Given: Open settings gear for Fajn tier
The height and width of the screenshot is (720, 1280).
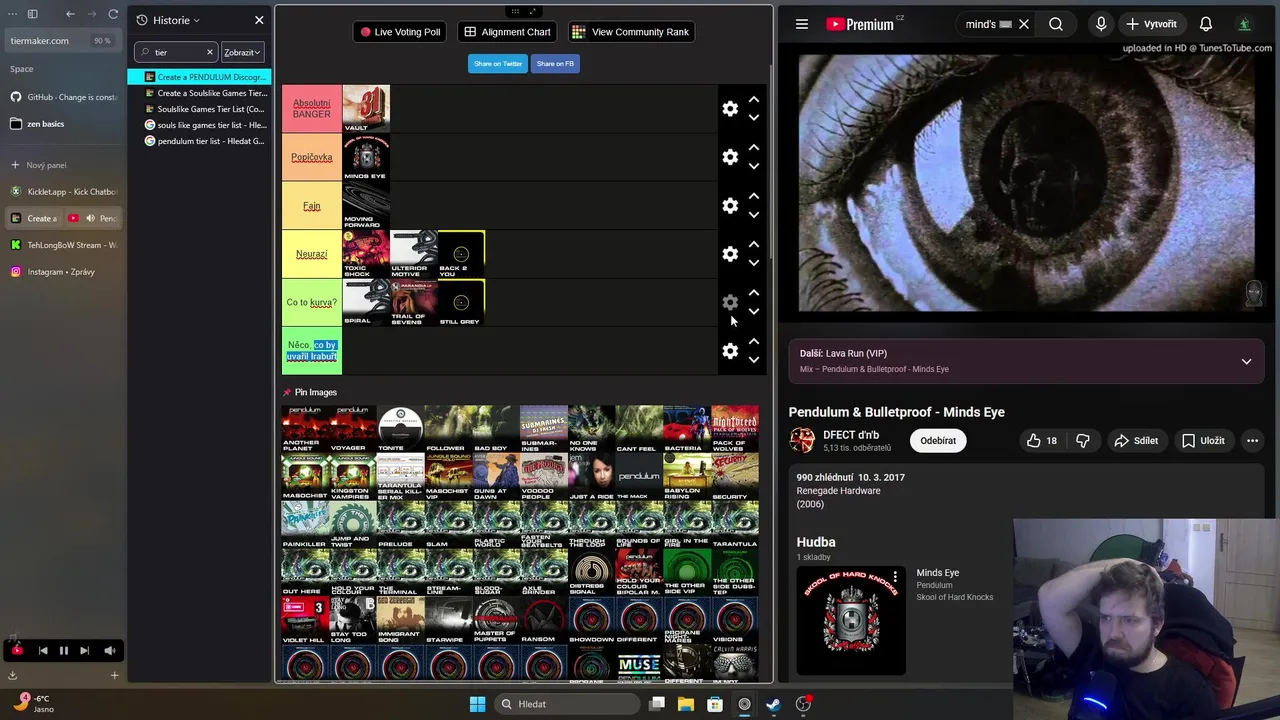Looking at the screenshot, I should (x=730, y=205).
